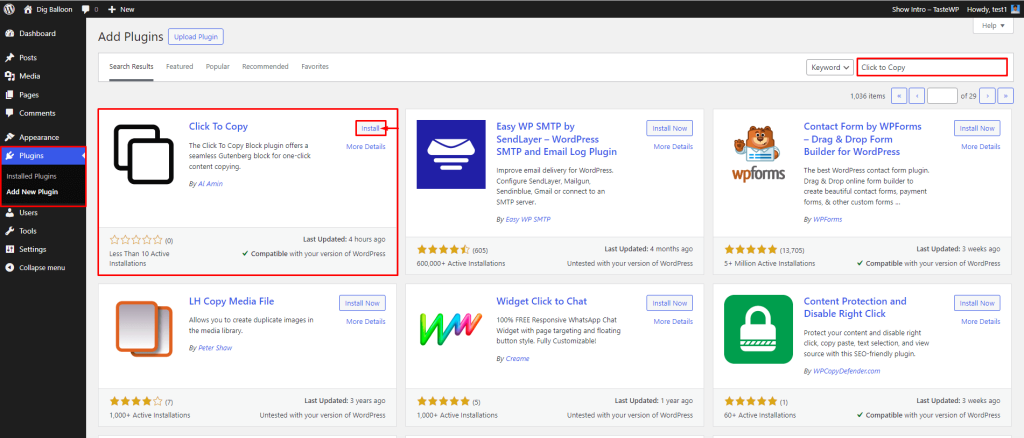View More Details for Click To Copy
The height and width of the screenshot is (438, 1024).
pyautogui.click(x=366, y=147)
